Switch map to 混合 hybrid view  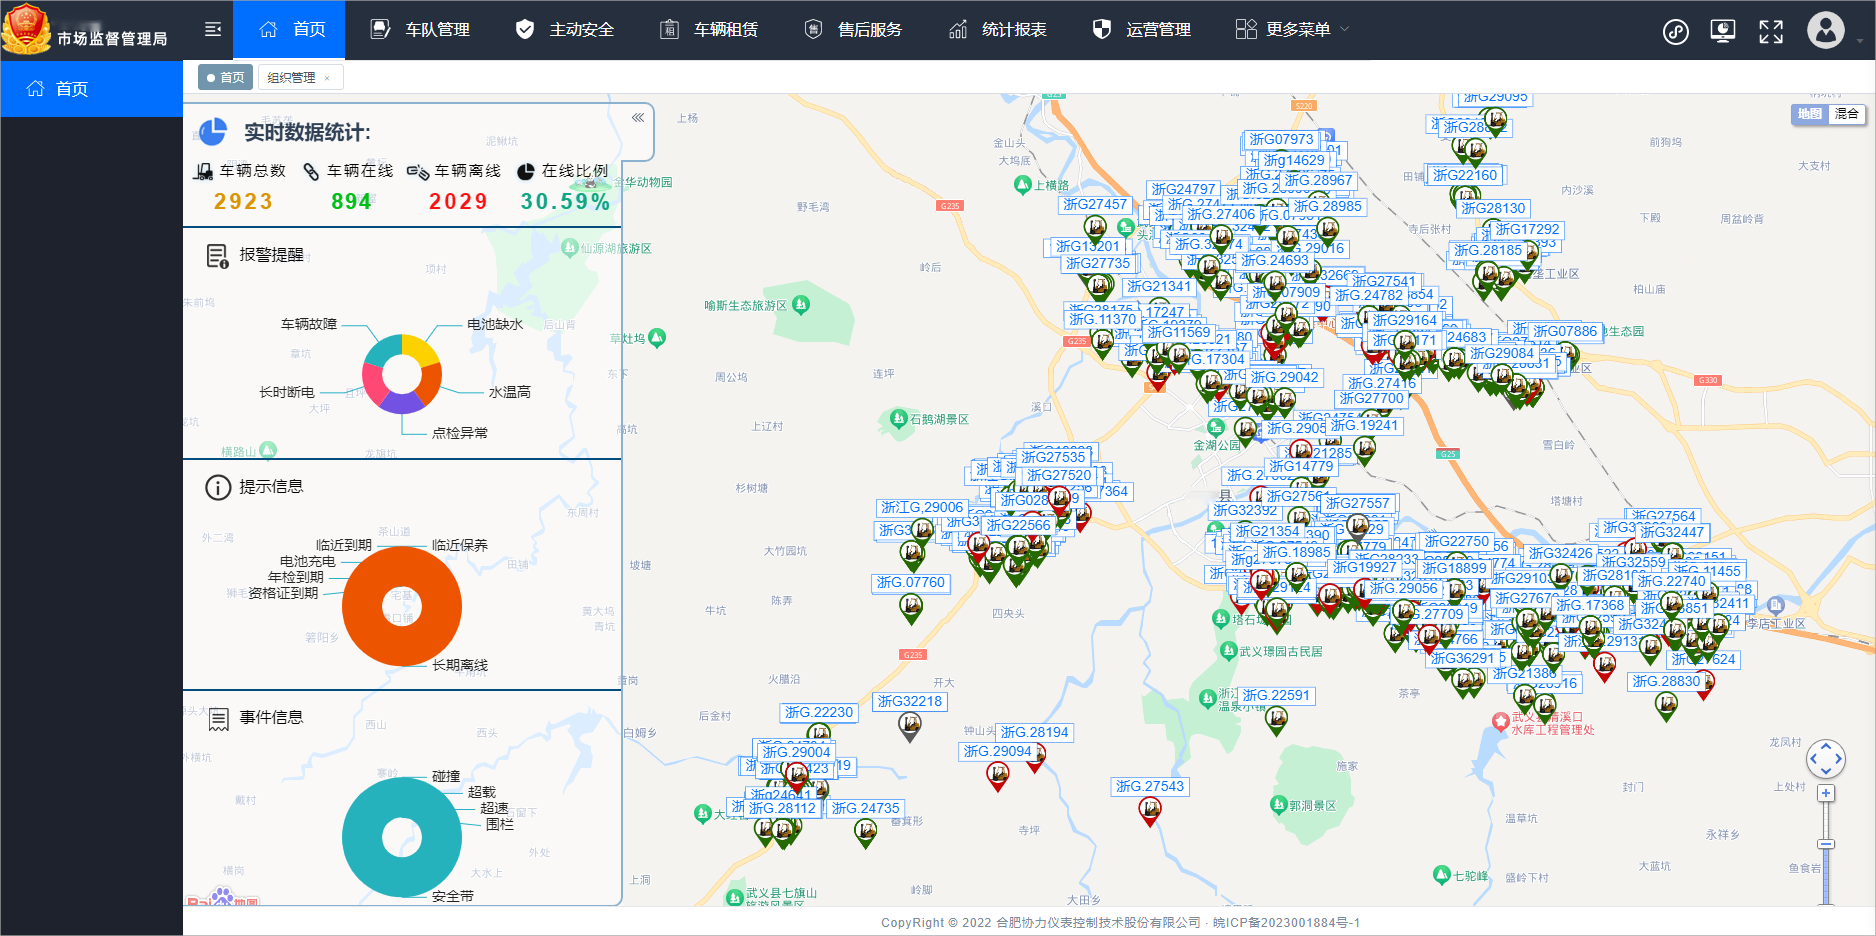tap(1847, 114)
